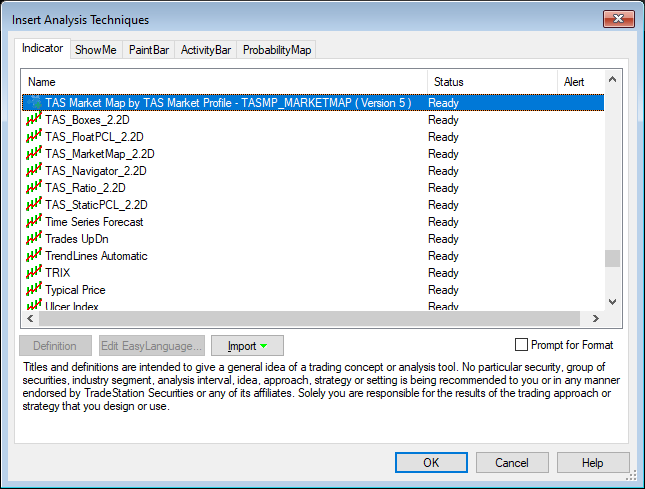Select the TAS_FloatPCL_2.2D name

click(x=94, y=137)
